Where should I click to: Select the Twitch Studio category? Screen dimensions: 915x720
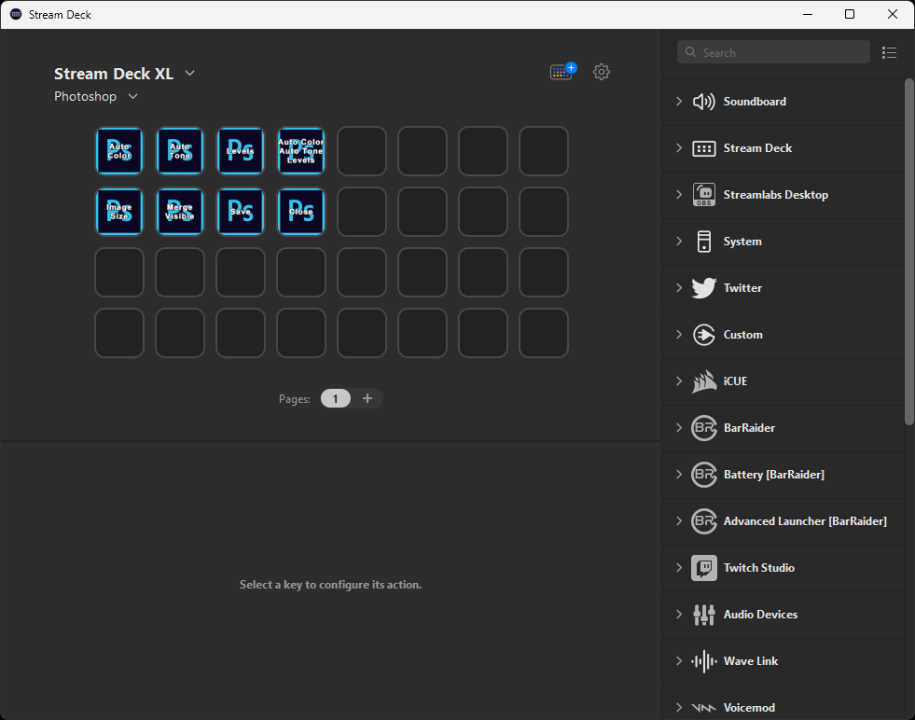click(x=757, y=567)
